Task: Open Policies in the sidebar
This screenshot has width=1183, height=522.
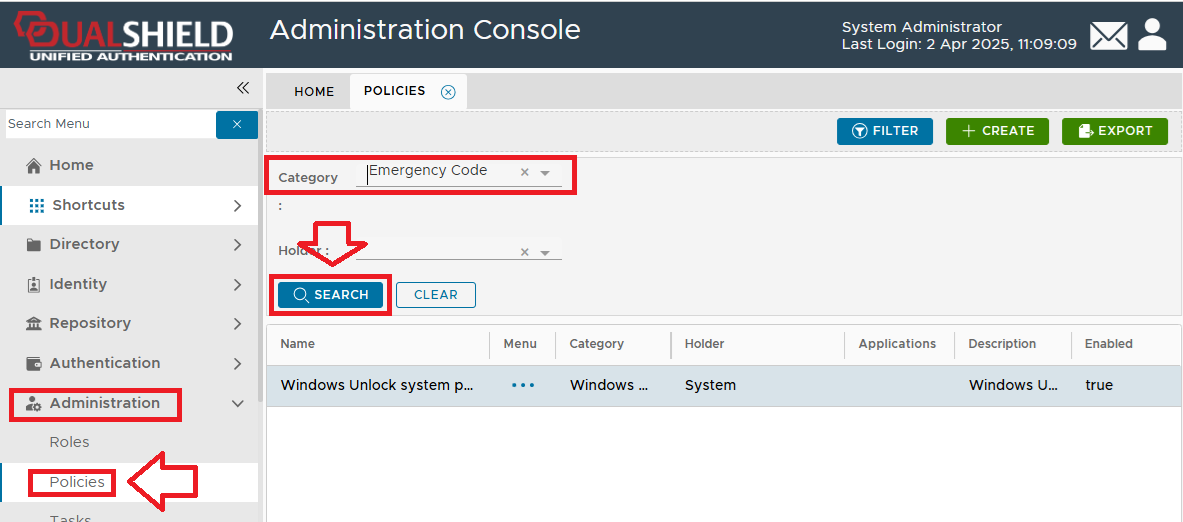Action: [x=77, y=482]
